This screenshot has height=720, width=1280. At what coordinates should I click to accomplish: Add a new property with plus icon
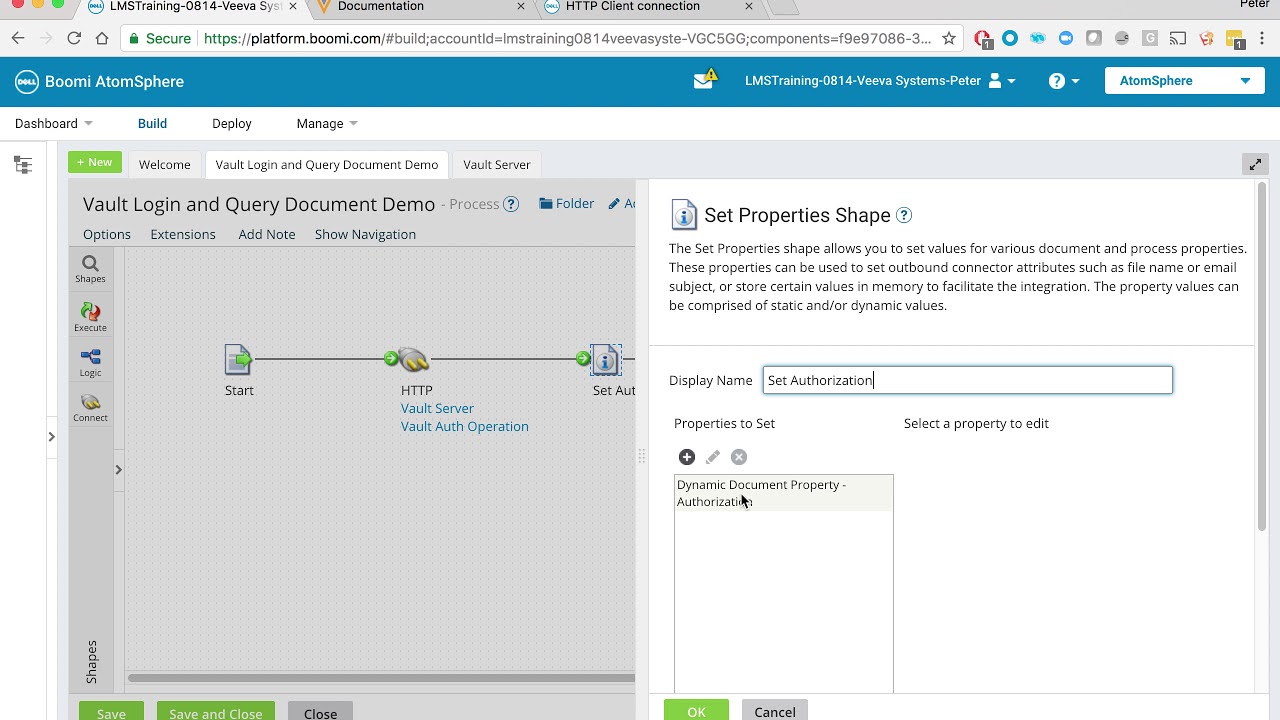(687, 457)
